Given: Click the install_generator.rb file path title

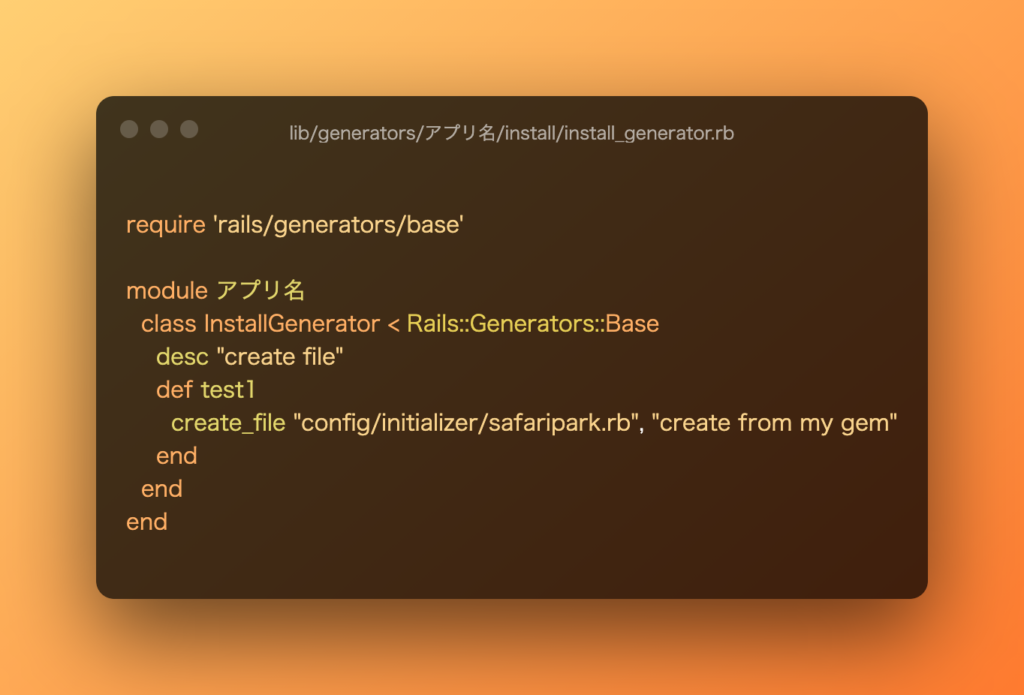Looking at the screenshot, I should point(511,133).
